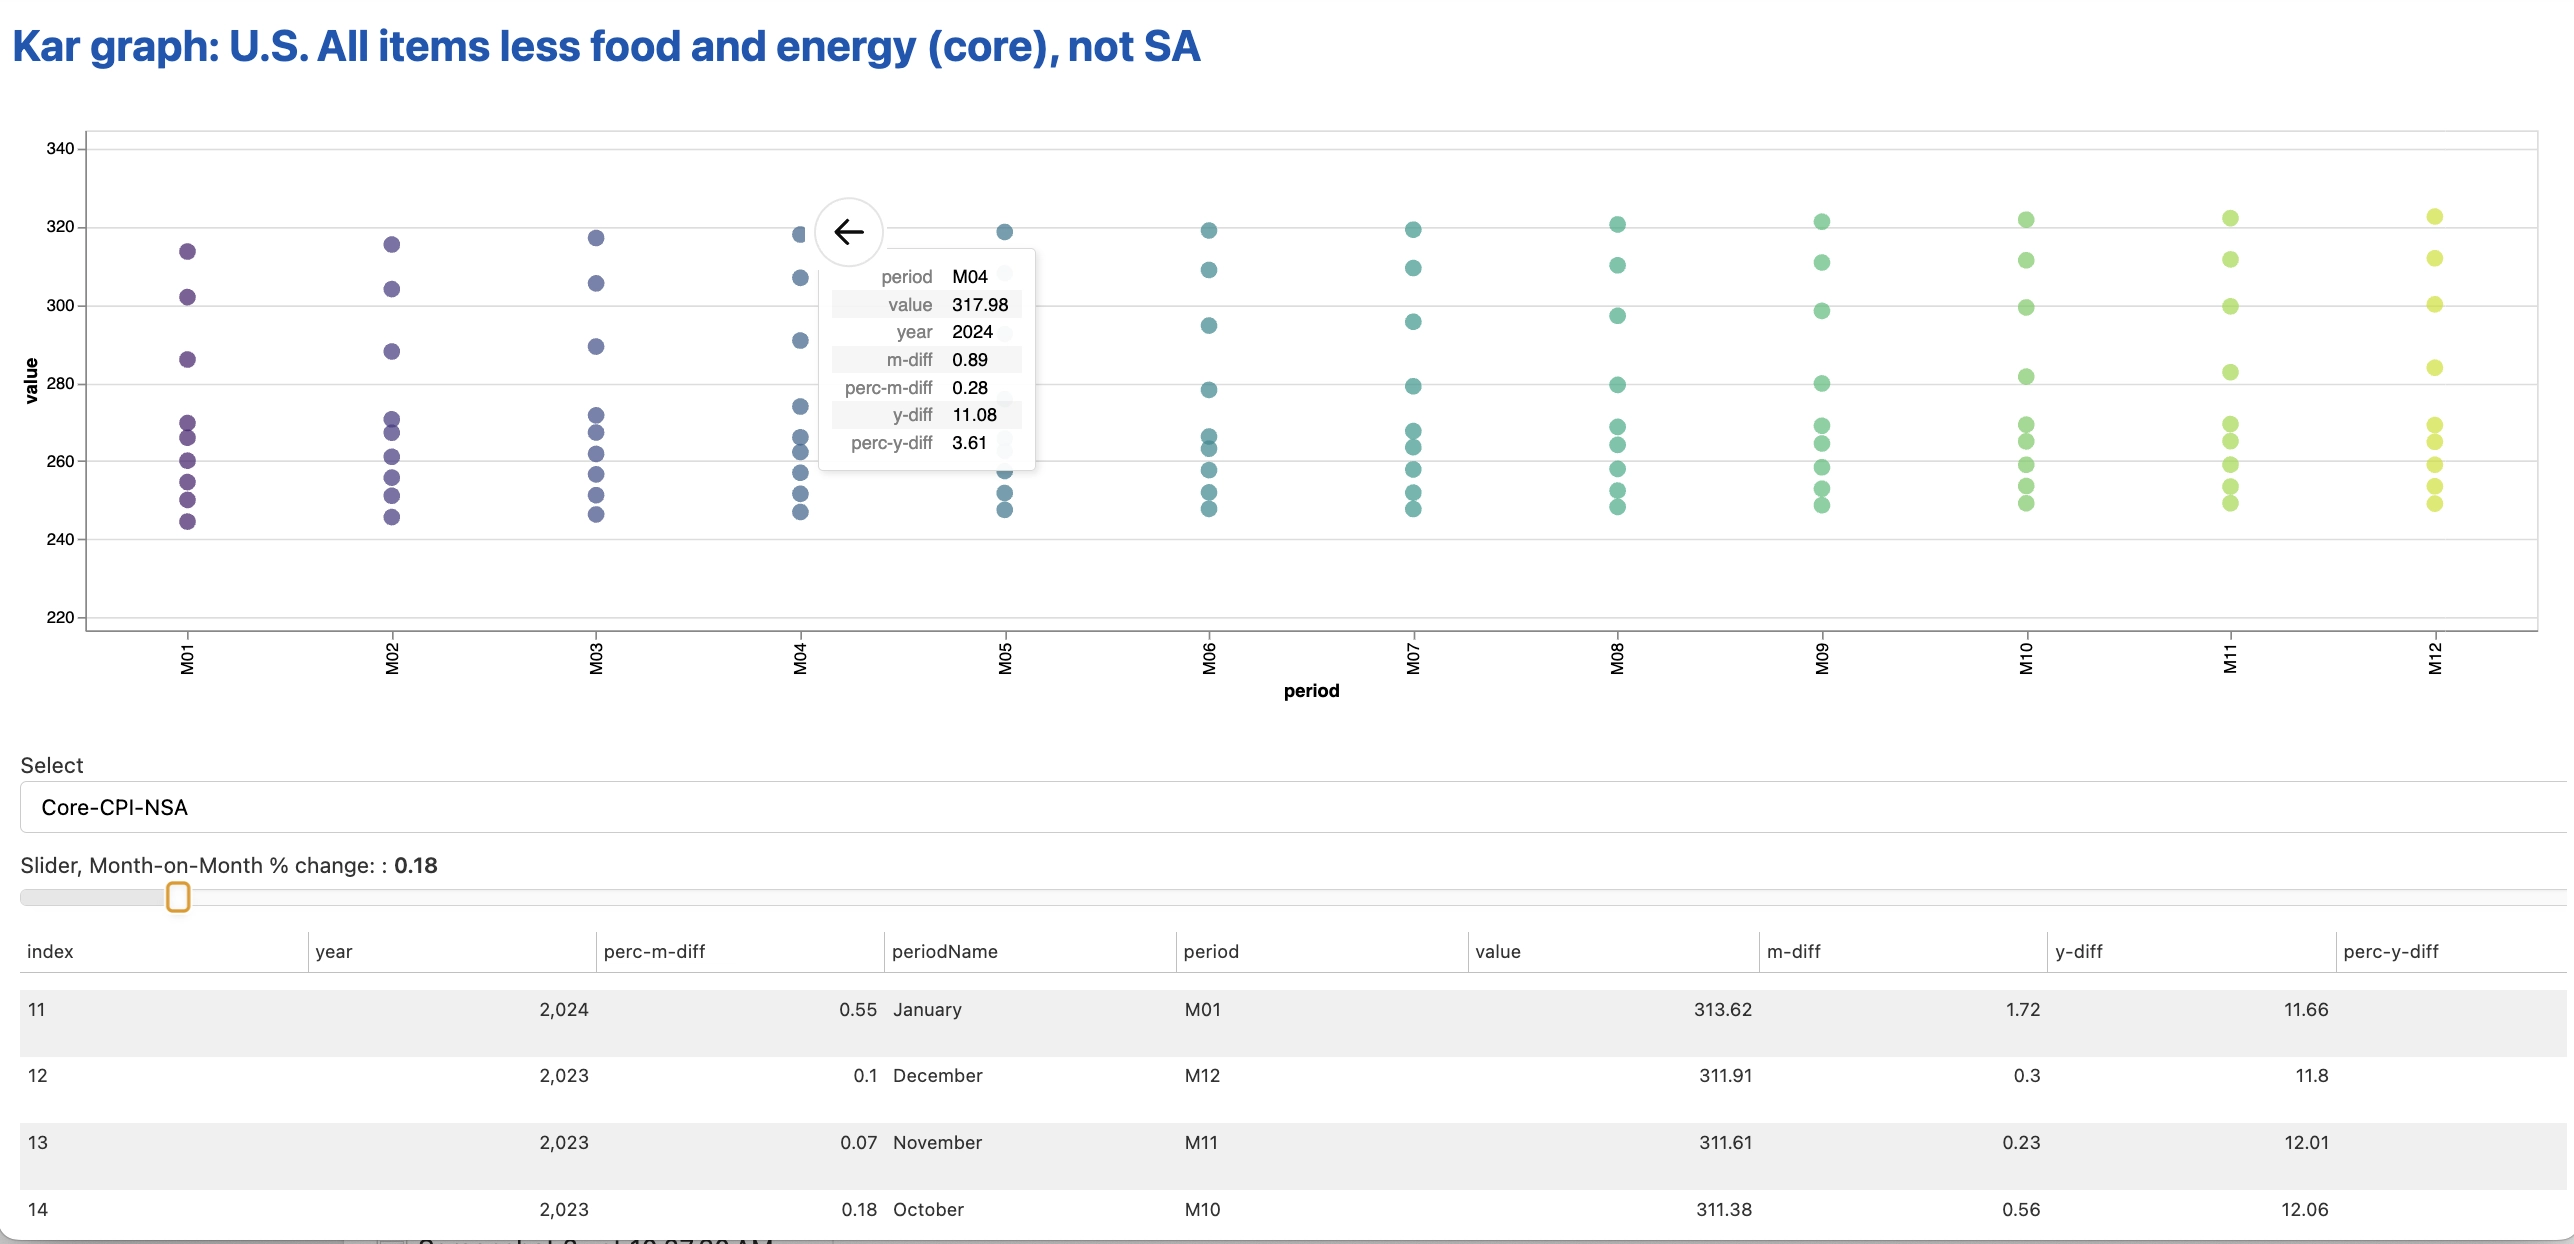Click the topmost data point in M01
The height and width of the screenshot is (1244, 2574).
pyautogui.click(x=187, y=251)
